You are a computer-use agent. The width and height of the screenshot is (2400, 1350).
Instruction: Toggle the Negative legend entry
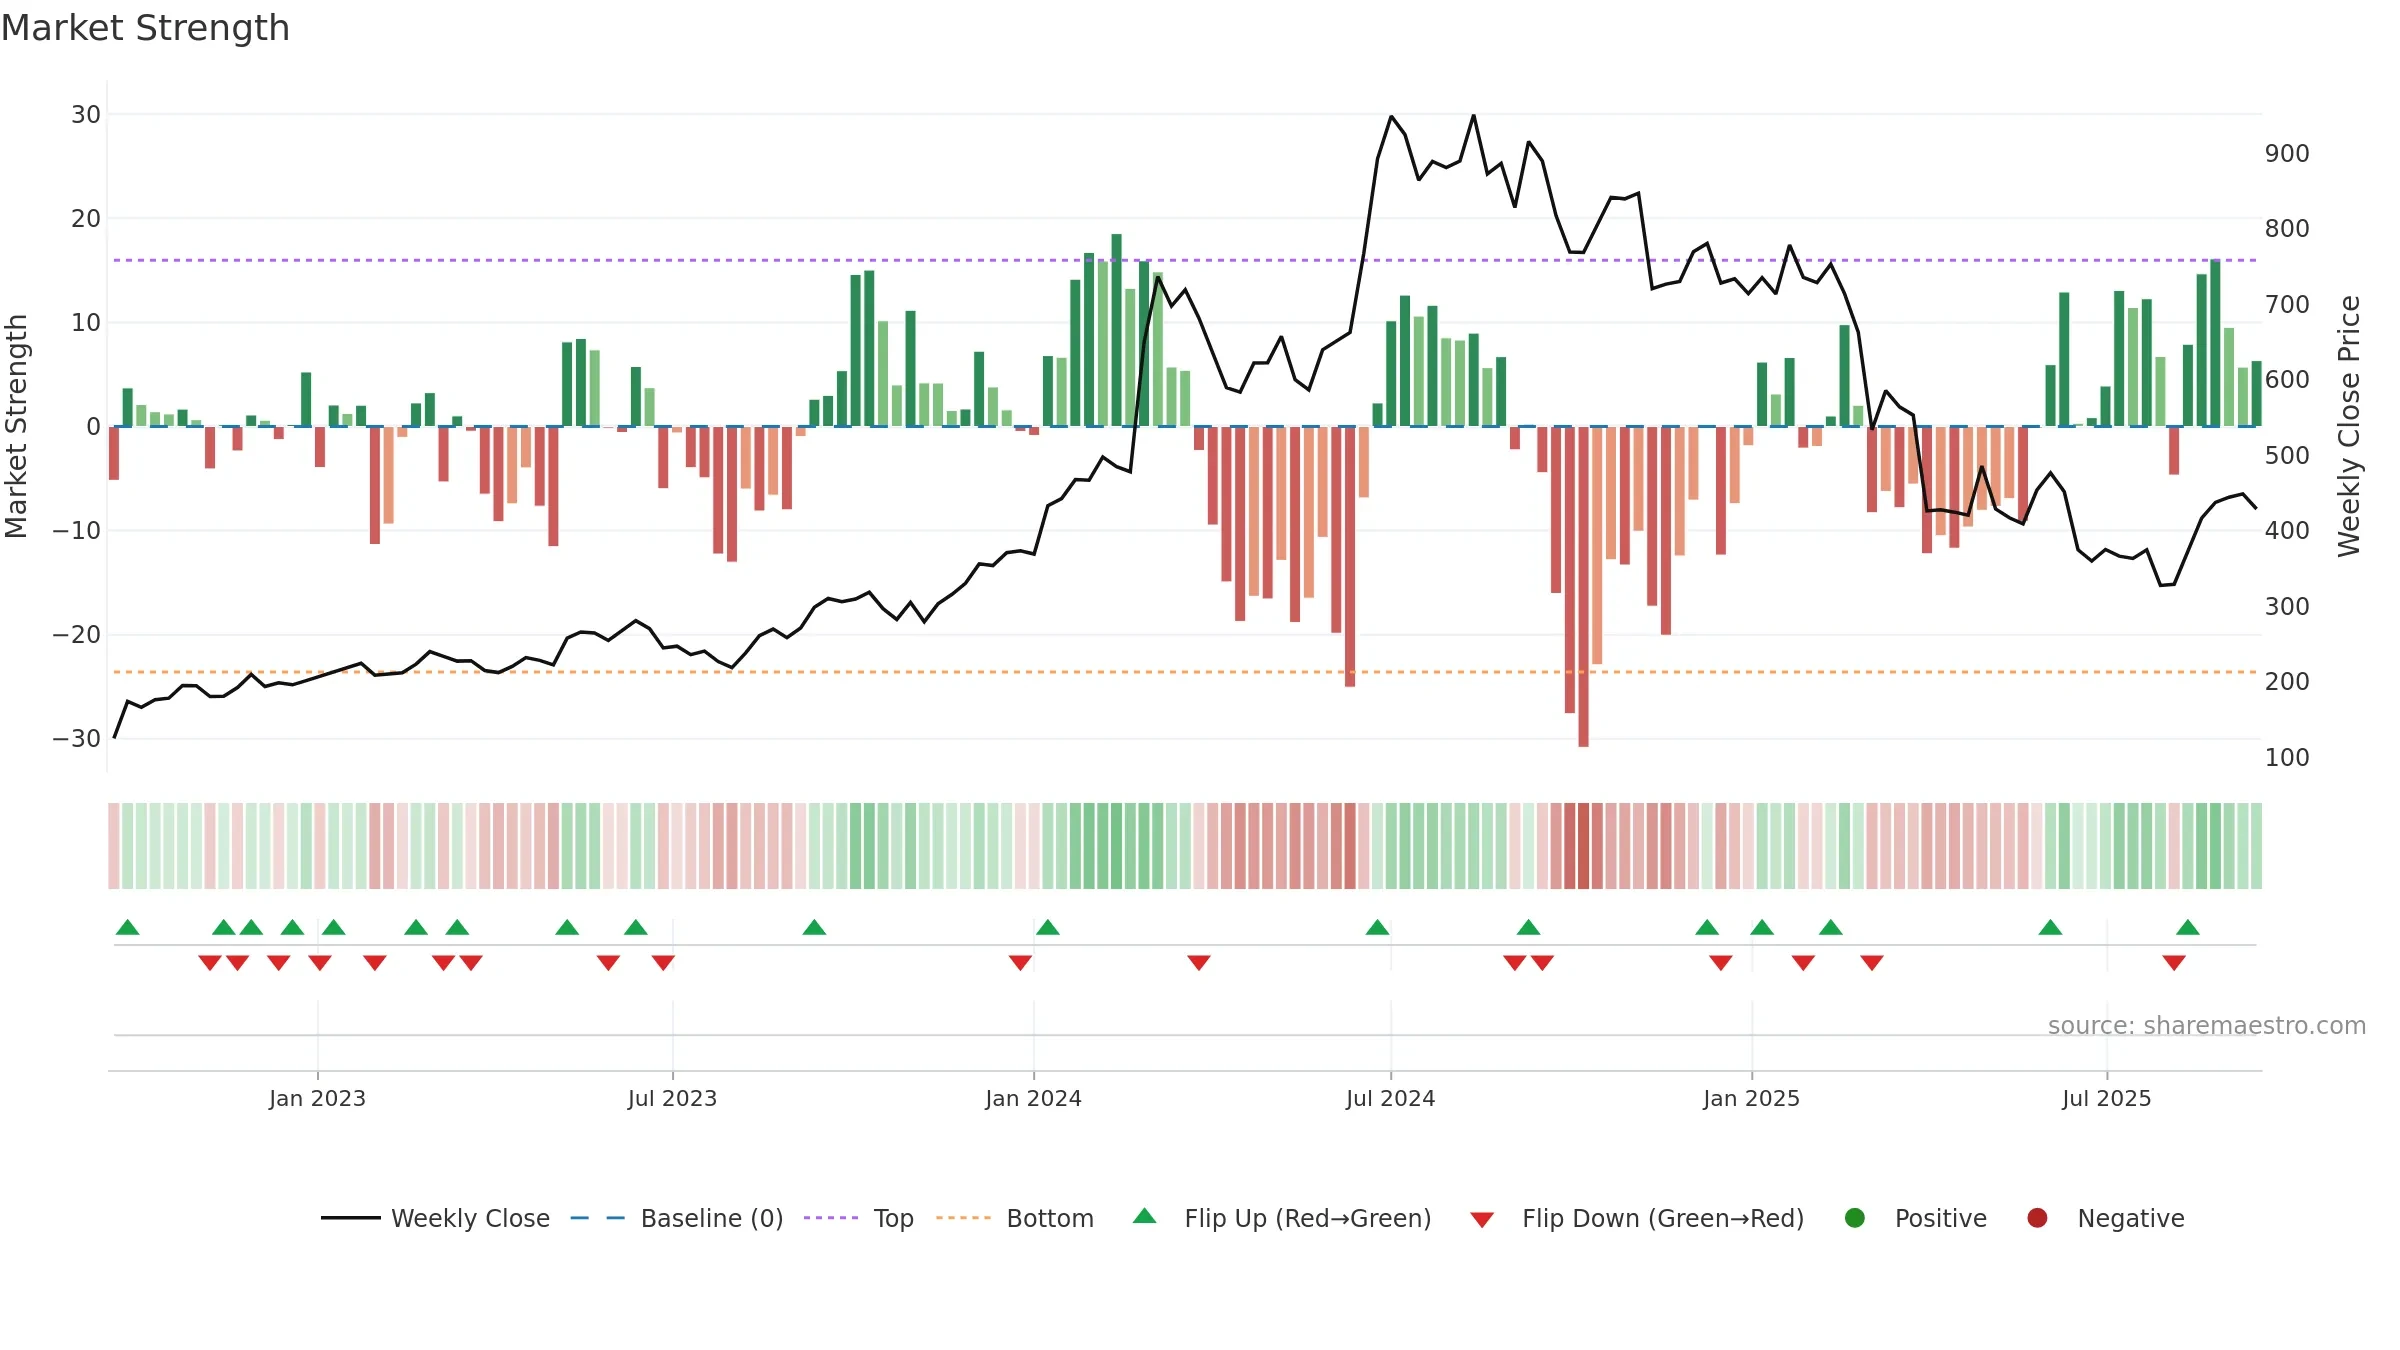coord(2105,1218)
